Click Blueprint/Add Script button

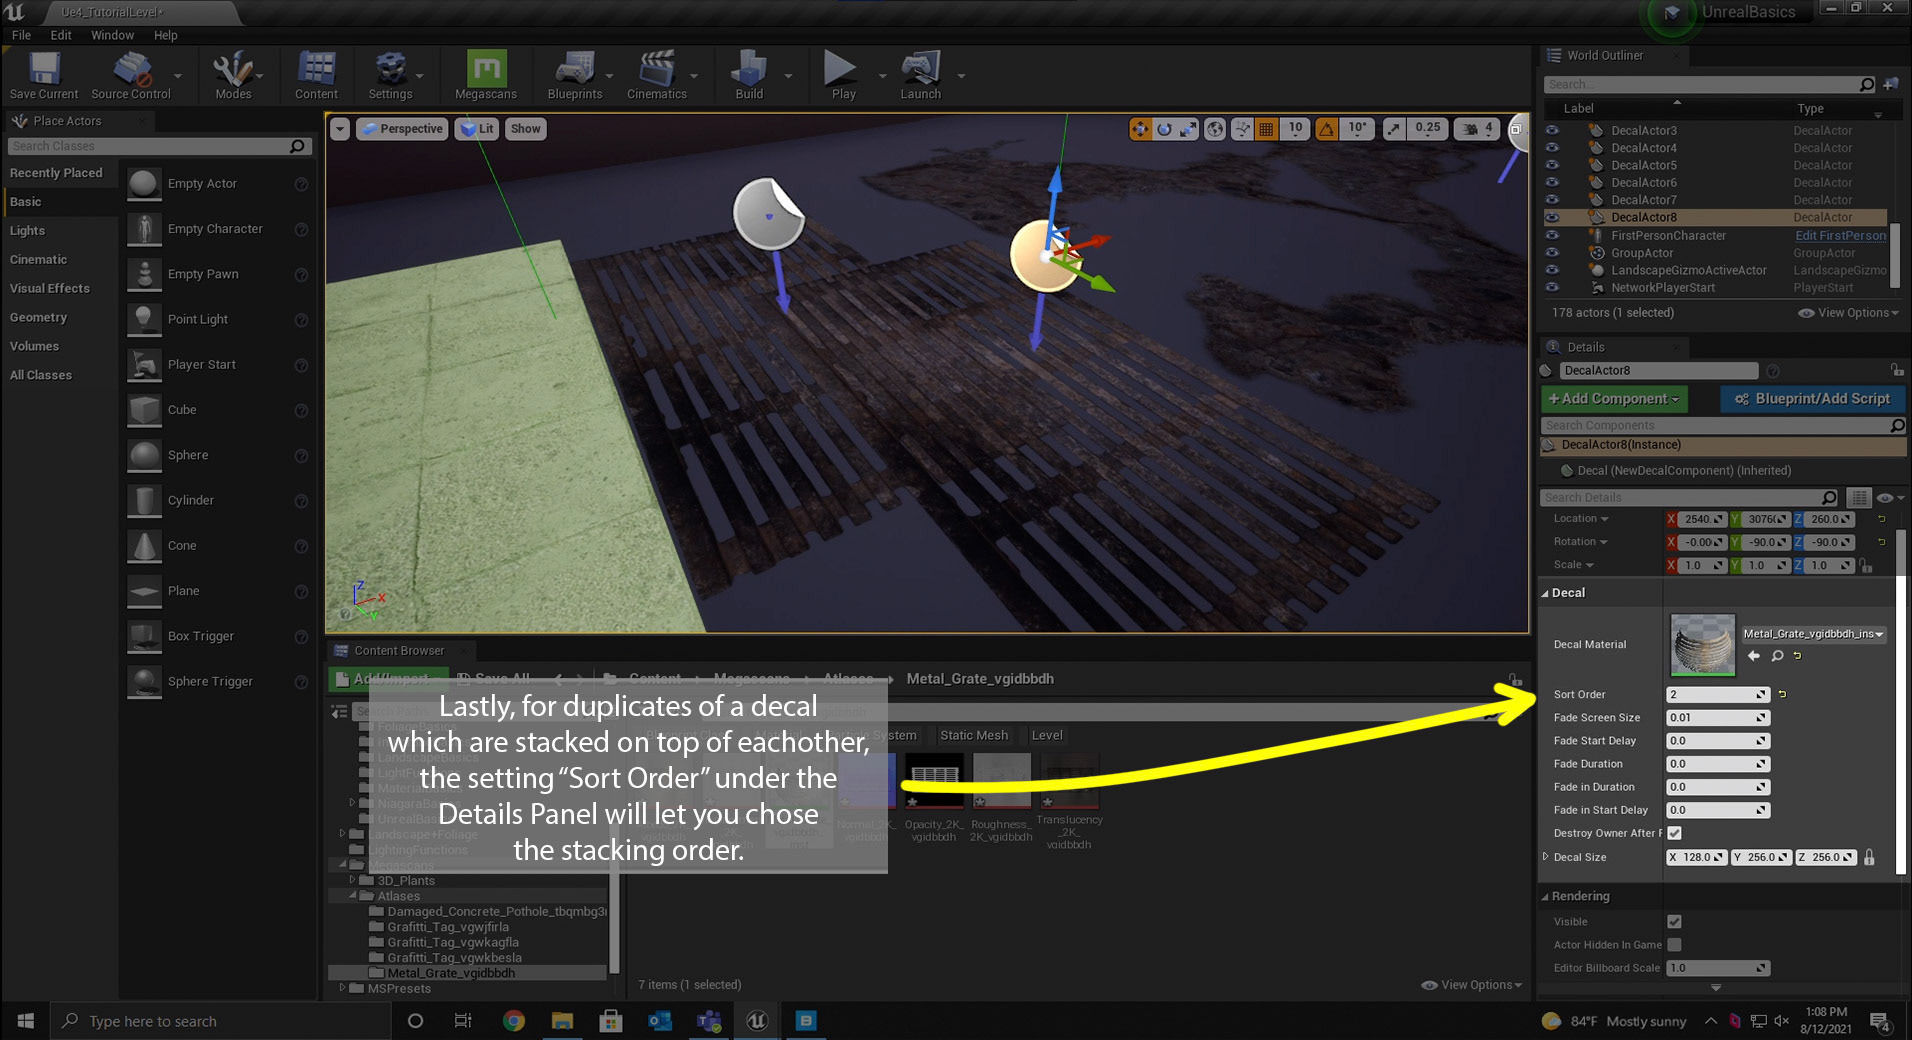click(x=1813, y=399)
